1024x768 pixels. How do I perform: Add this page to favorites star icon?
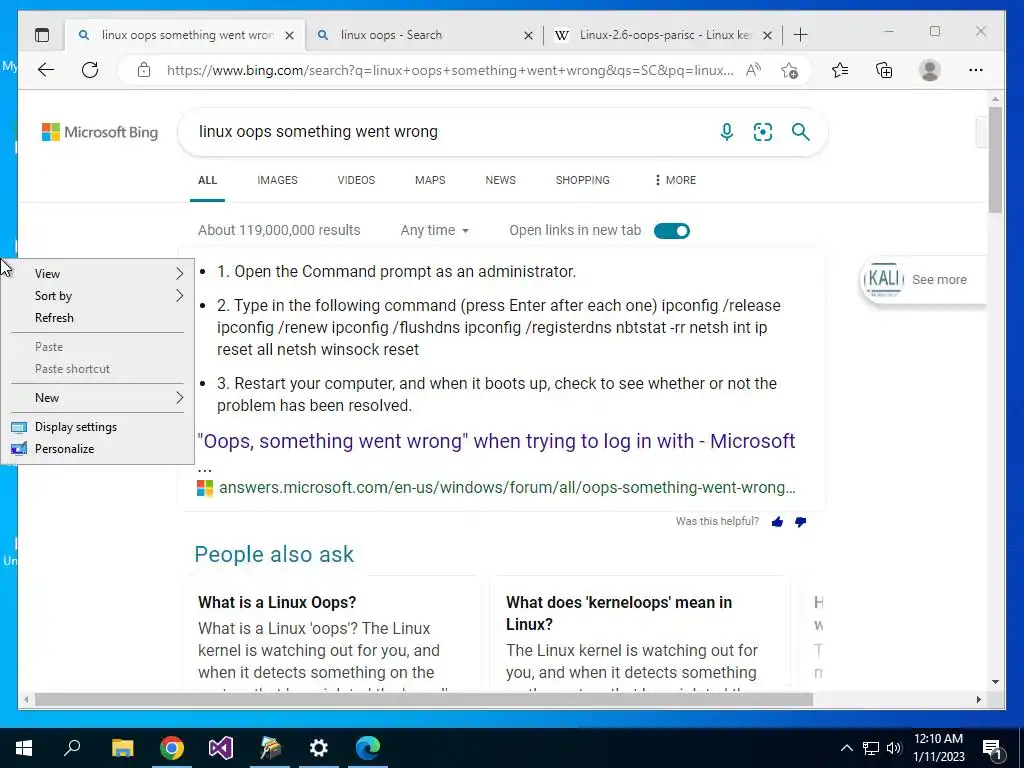[x=790, y=70]
